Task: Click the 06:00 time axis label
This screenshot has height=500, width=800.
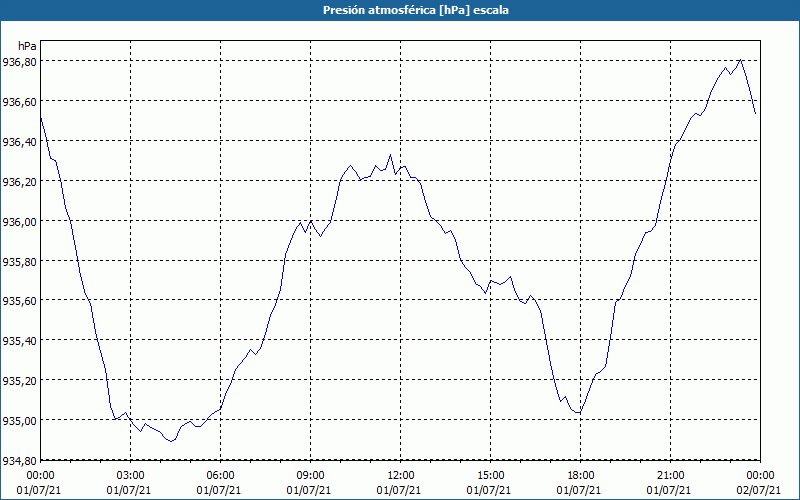Action: (x=220, y=476)
